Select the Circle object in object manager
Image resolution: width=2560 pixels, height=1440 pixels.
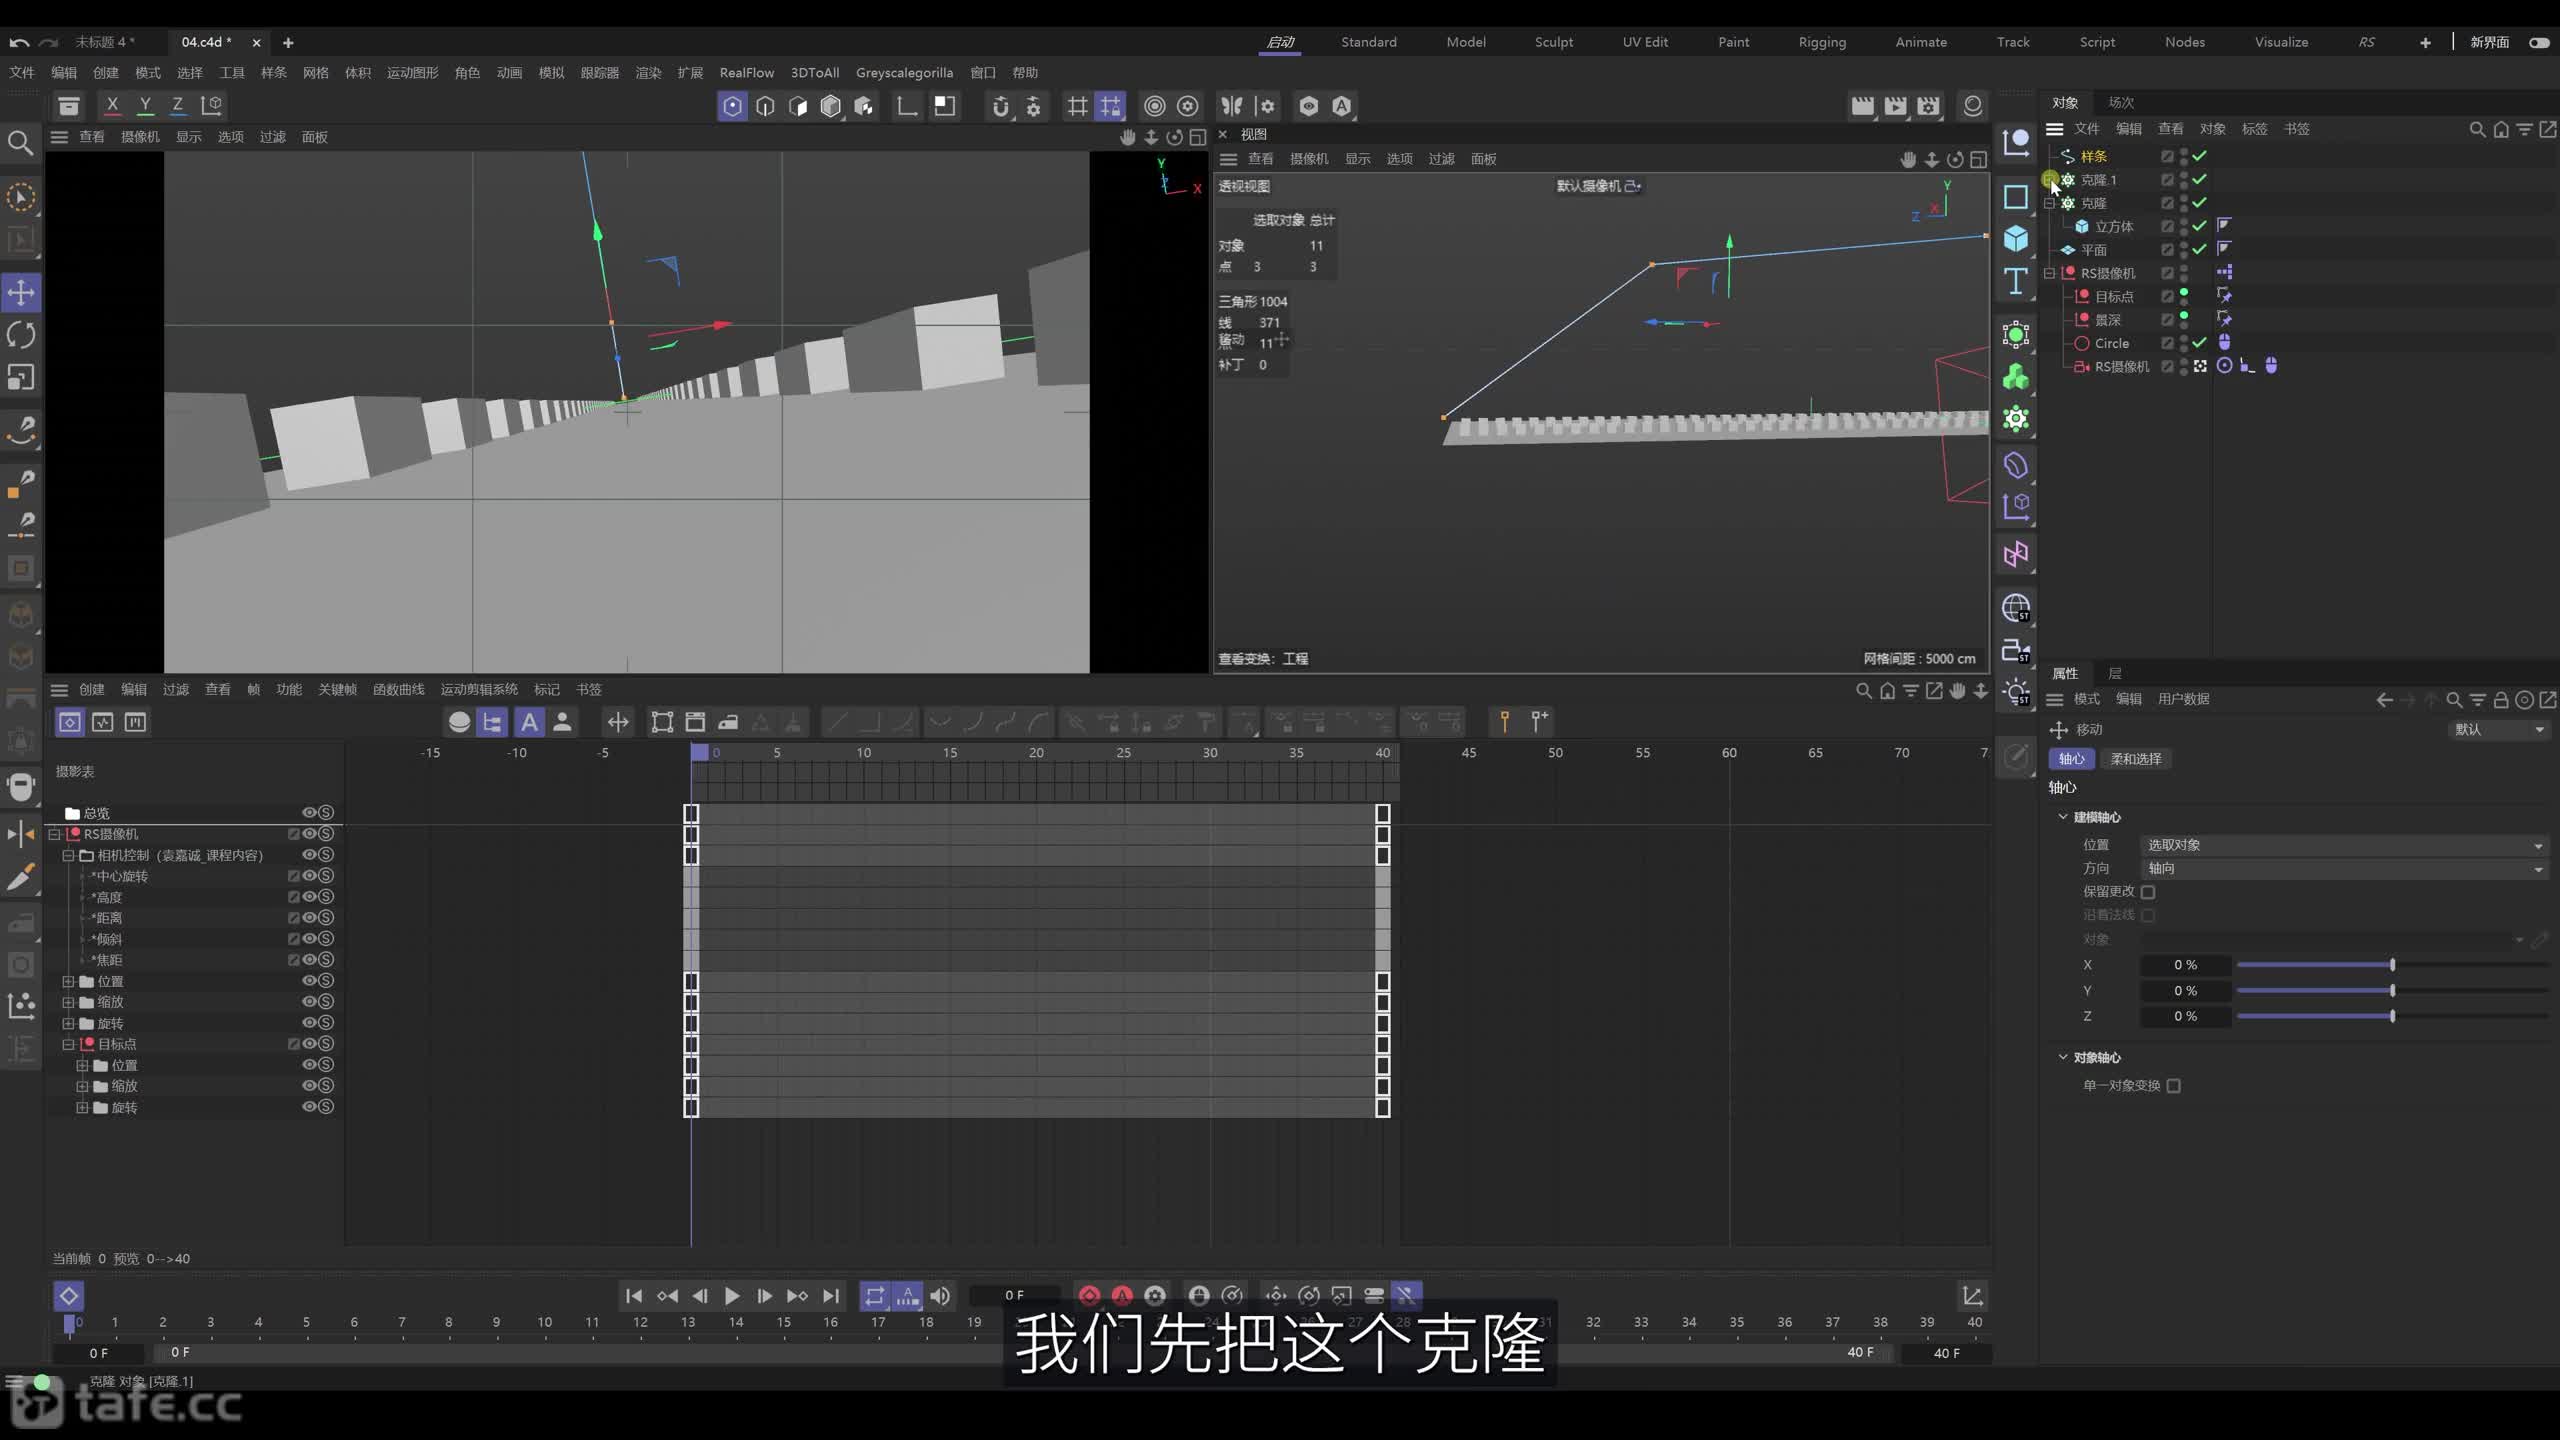pyautogui.click(x=2111, y=343)
